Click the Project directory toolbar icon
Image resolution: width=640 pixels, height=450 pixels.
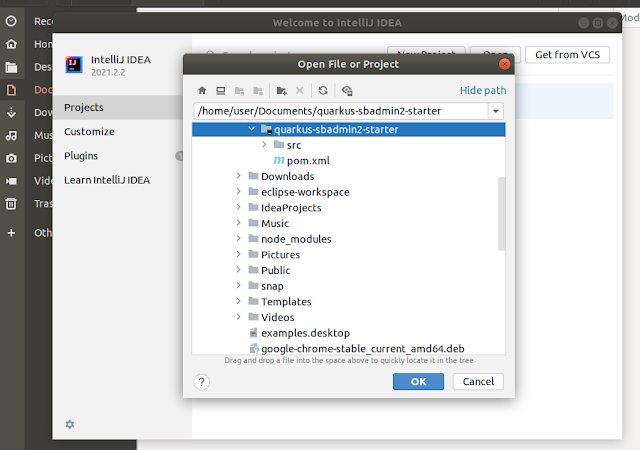pos(240,90)
